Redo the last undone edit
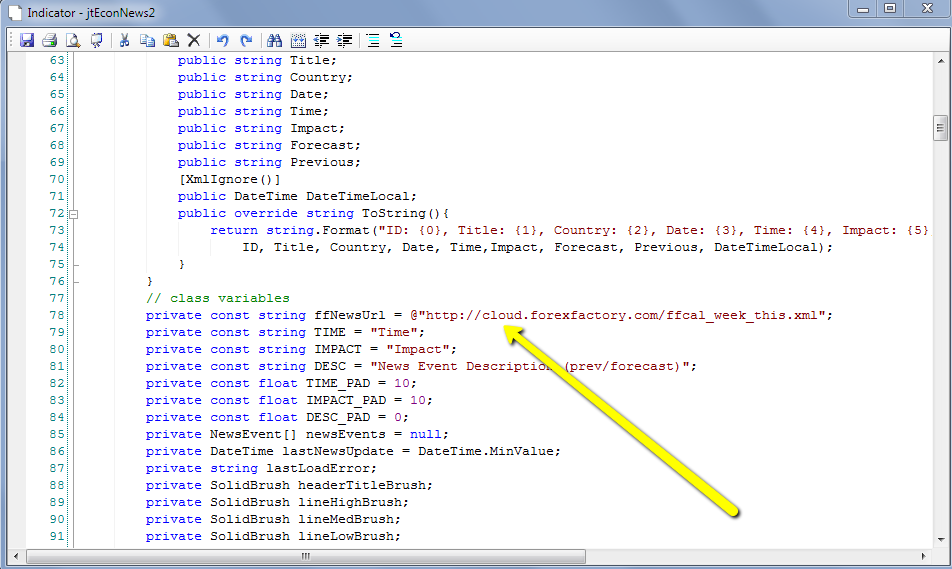Screen dimensions: 952x569 246,40
